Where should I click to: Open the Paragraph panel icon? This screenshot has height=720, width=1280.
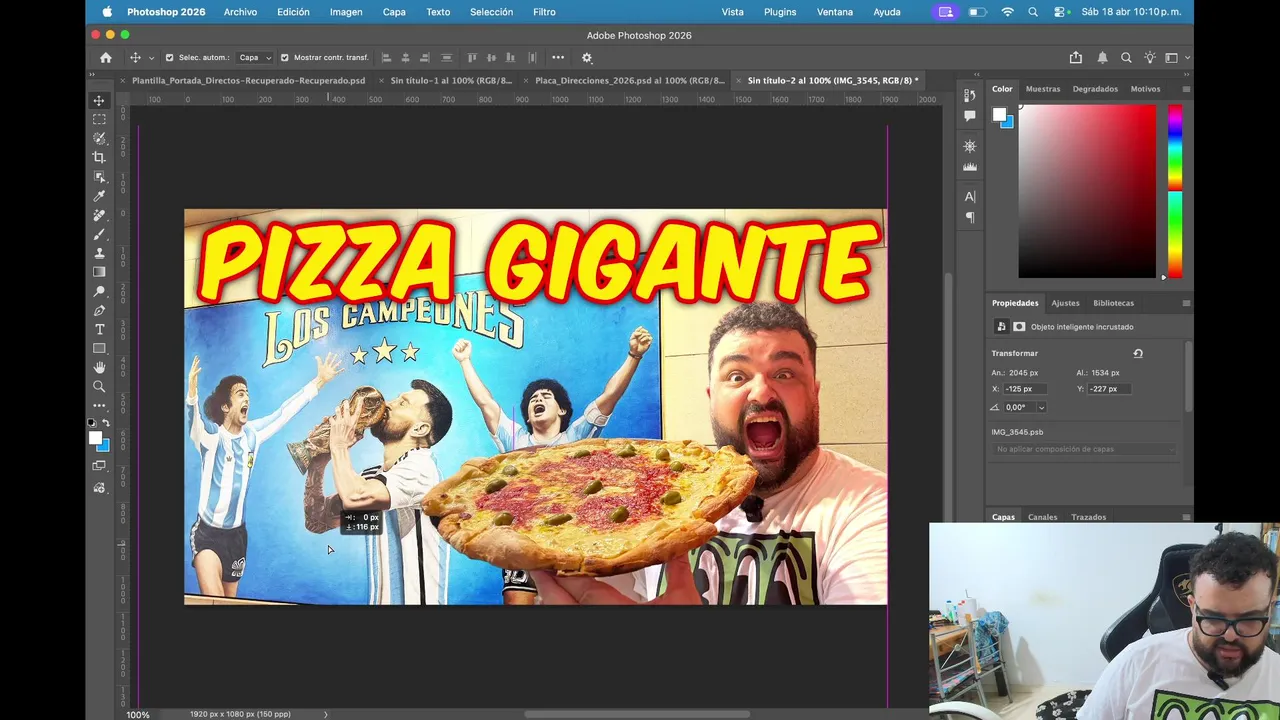tap(969, 217)
